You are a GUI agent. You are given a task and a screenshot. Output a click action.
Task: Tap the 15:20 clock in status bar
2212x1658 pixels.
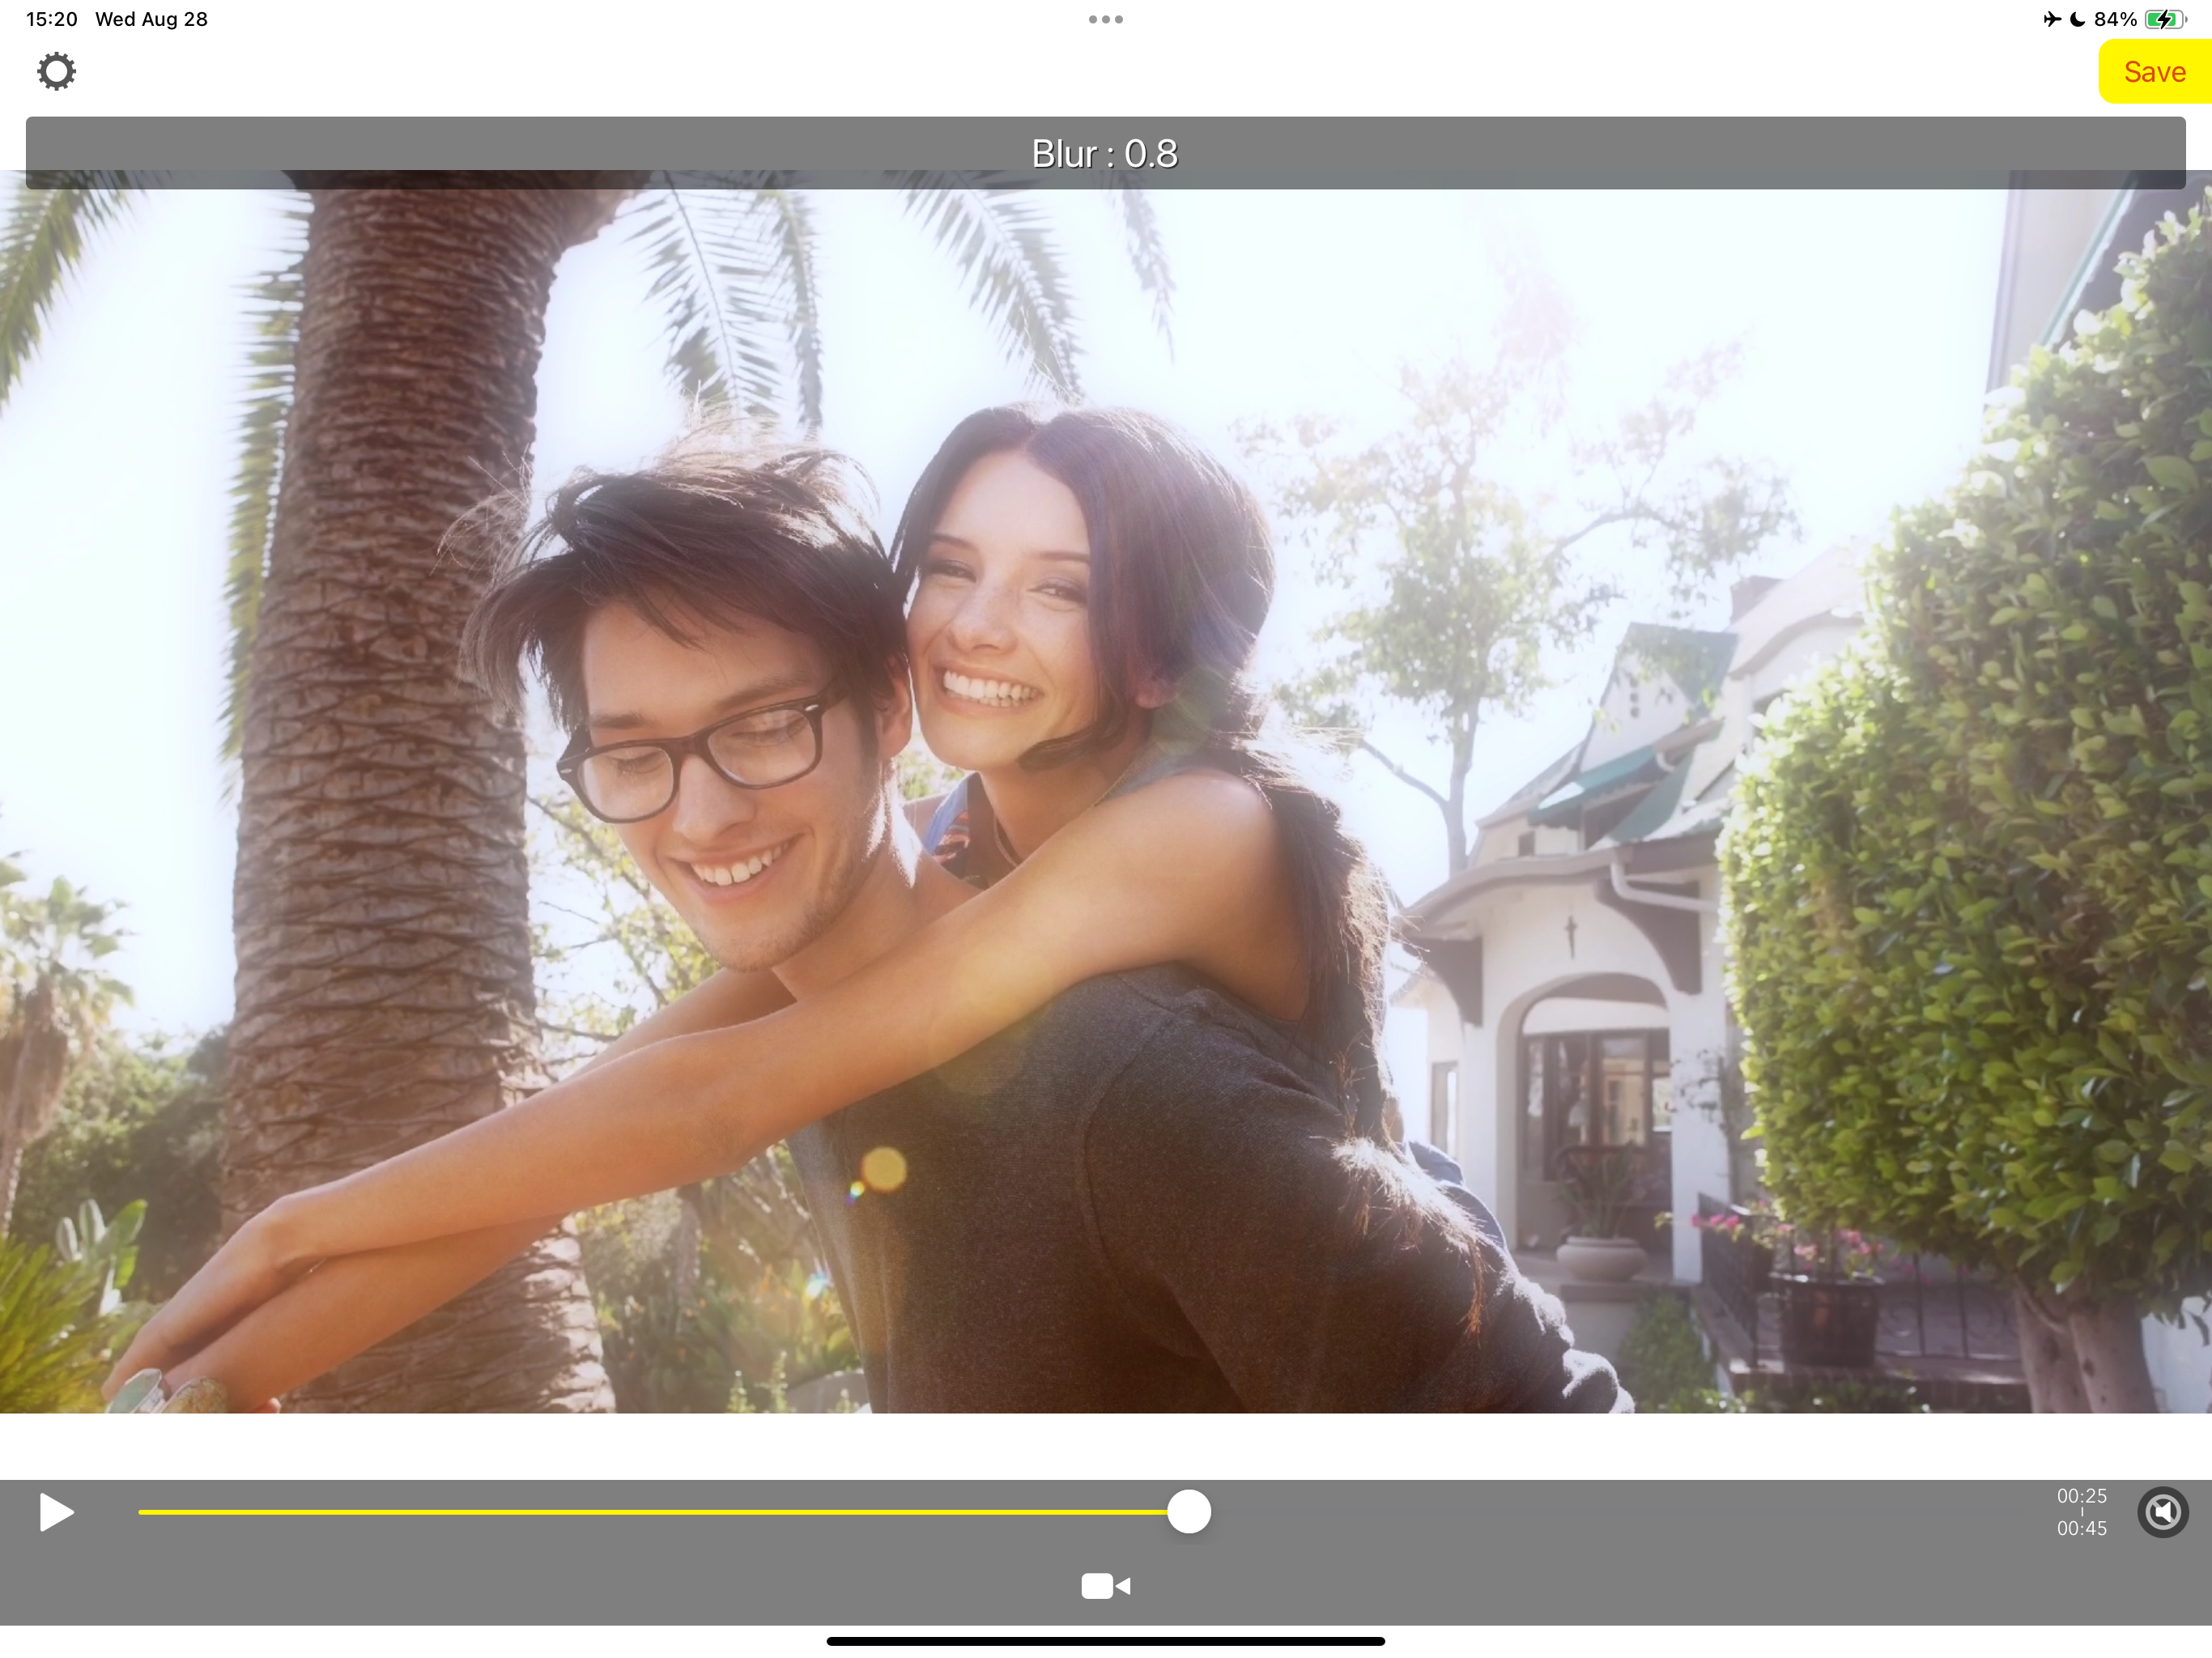pos(51,19)
